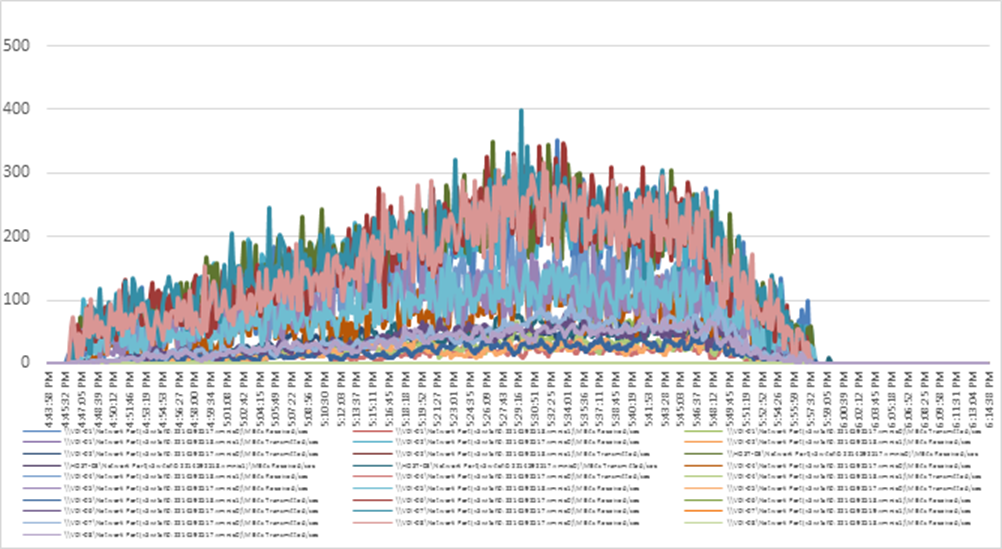Screen dimensions: 1002x549
Task: Click the 300 label on the vertical axis
Action: tap(16, 173)
